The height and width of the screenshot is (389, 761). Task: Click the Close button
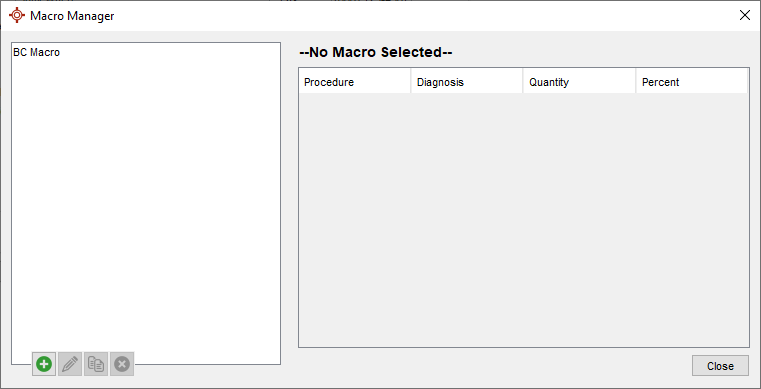point(720,366)
